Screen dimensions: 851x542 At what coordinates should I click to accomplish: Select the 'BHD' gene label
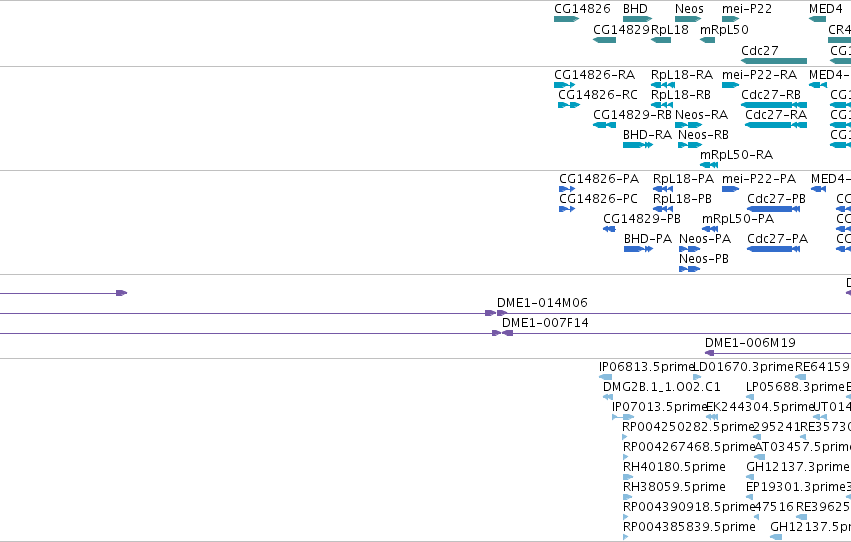point(635,9)
